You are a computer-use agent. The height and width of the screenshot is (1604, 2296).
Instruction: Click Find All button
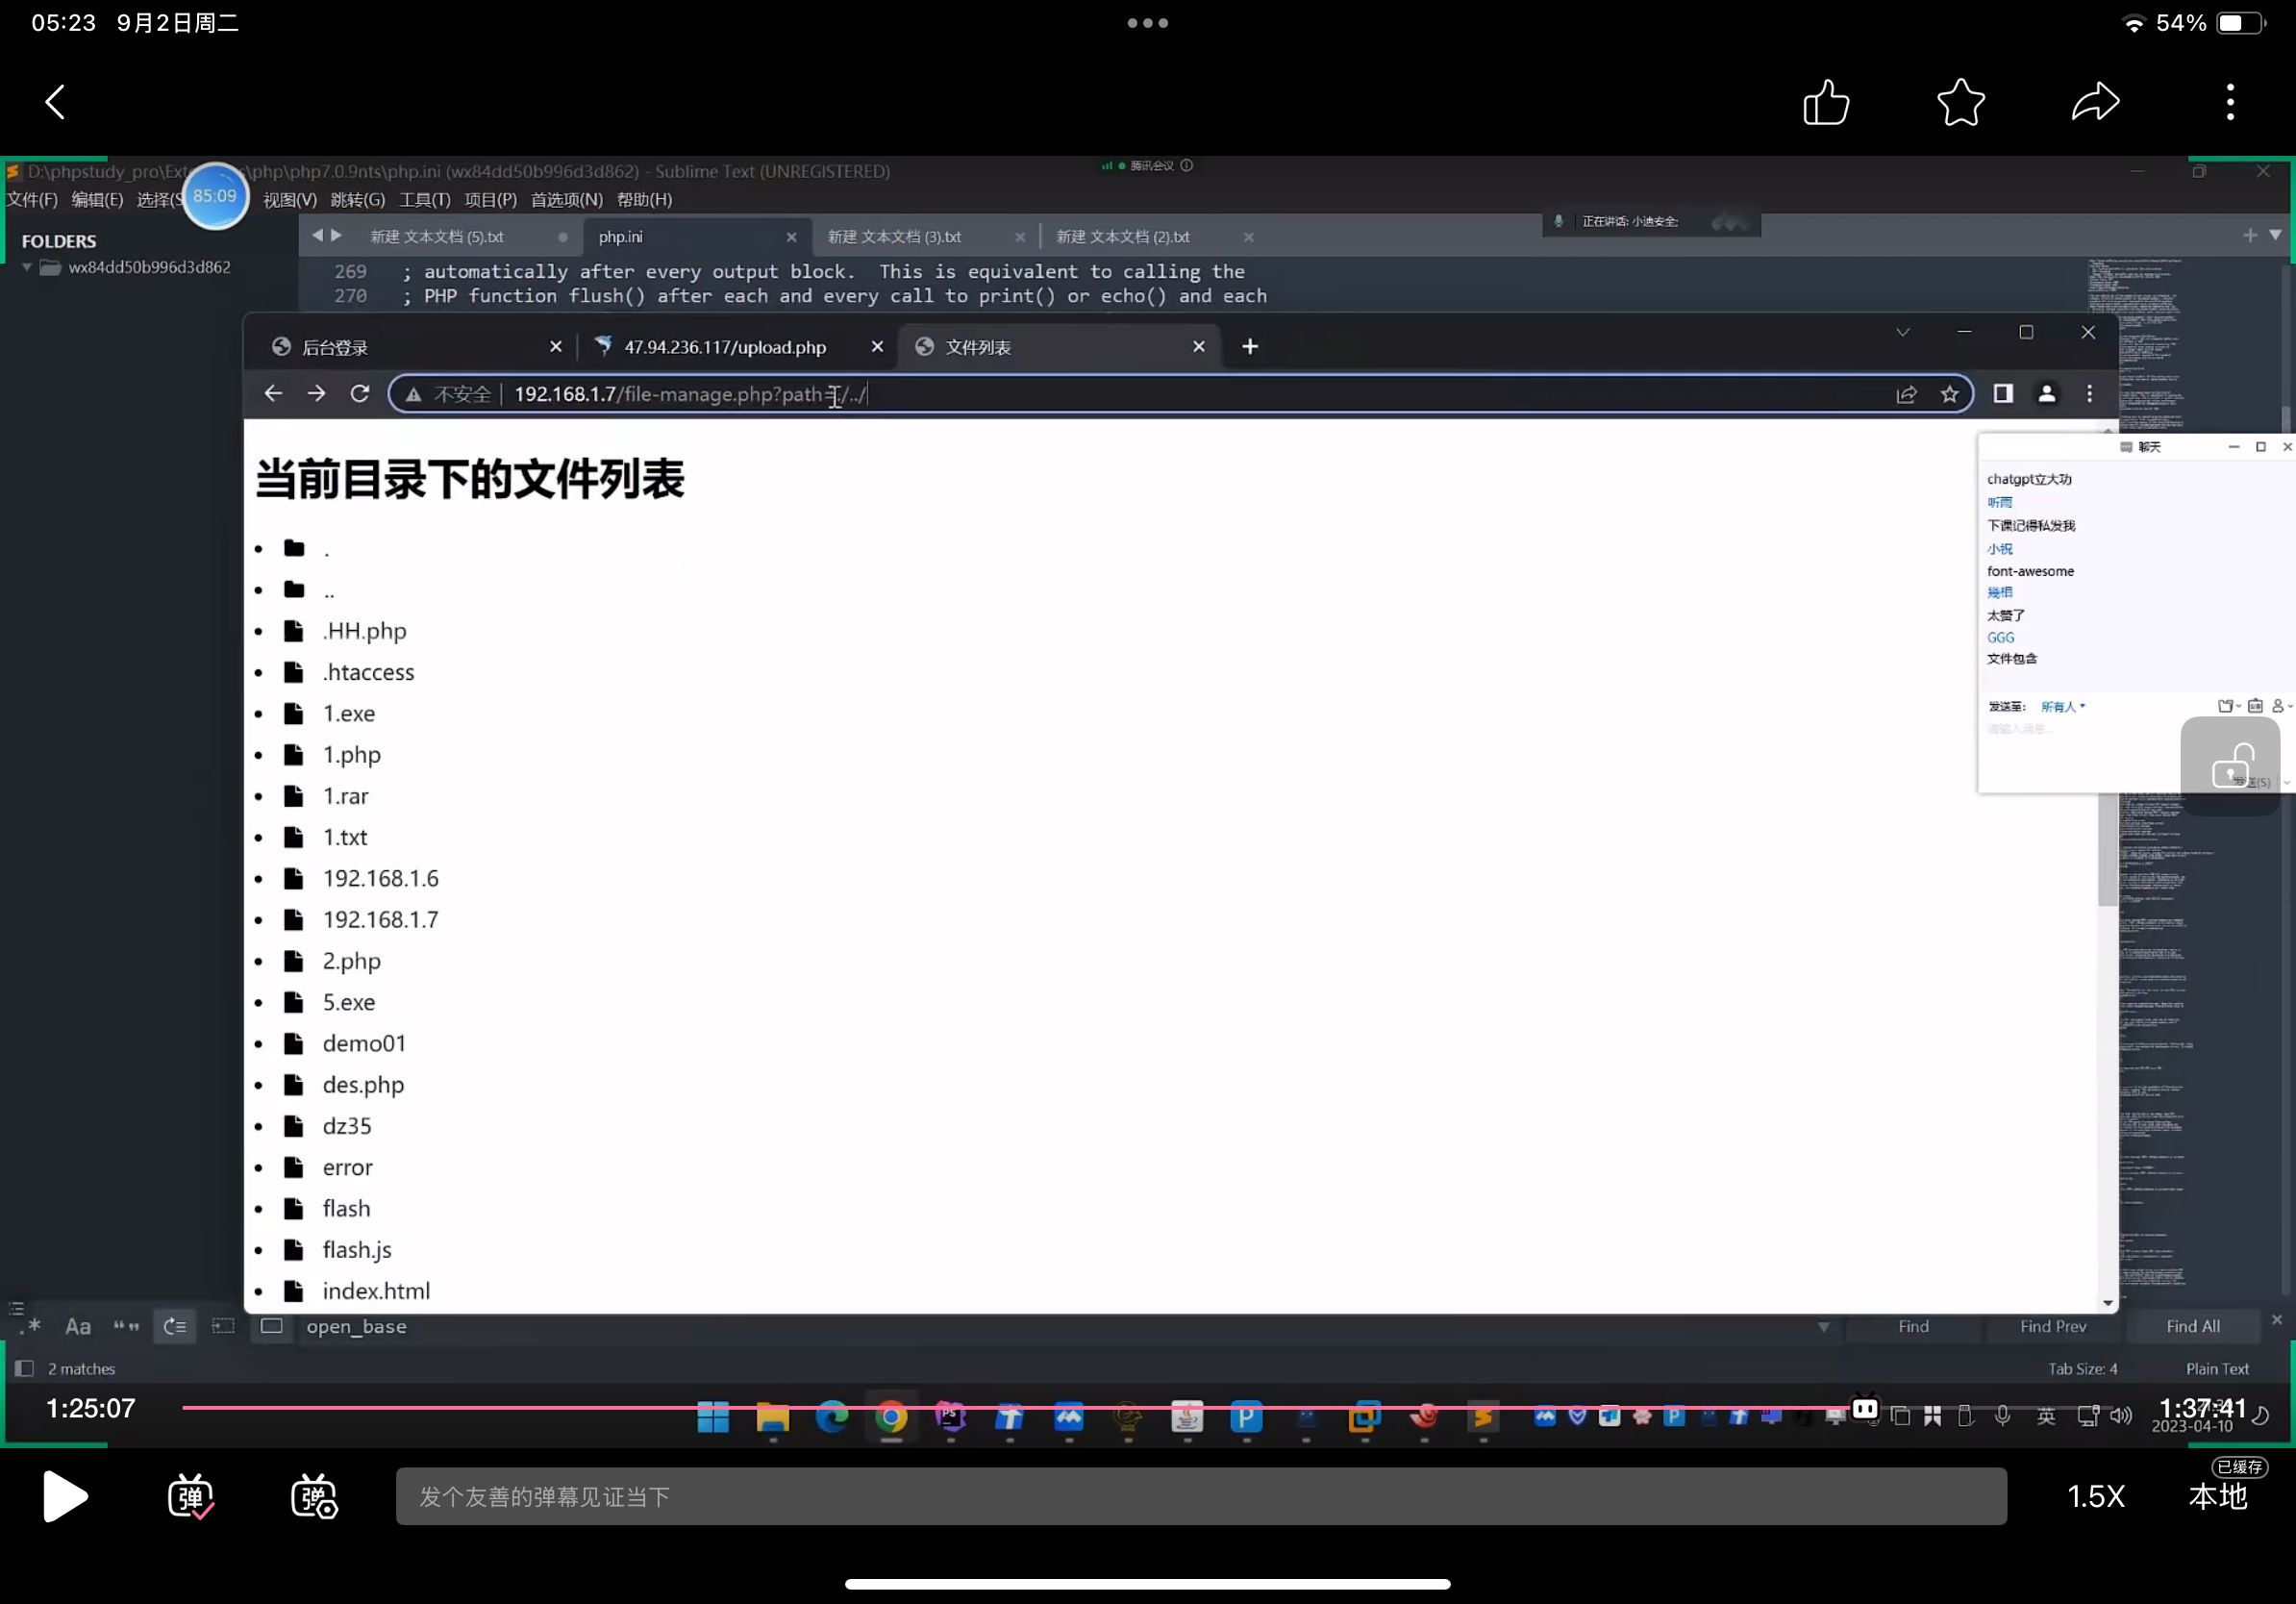(x=2193, y=1326)
